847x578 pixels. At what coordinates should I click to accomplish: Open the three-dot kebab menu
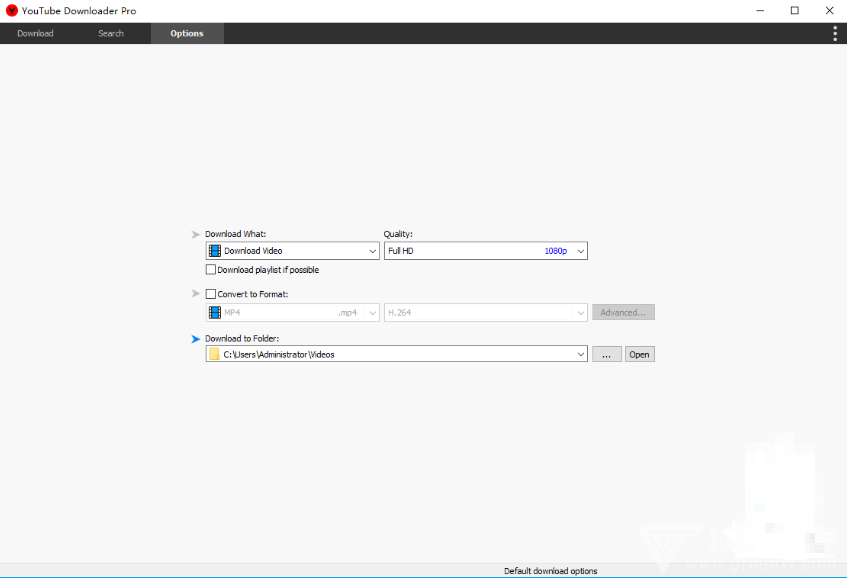pos(835,33)
